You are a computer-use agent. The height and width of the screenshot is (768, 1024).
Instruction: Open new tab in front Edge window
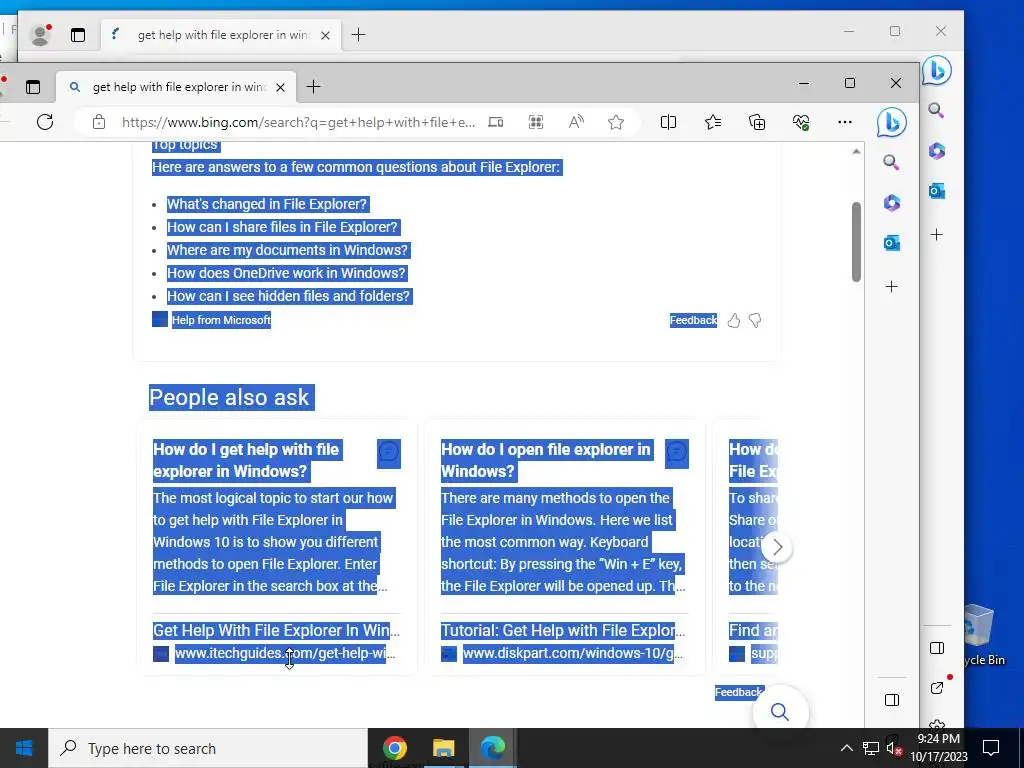coord(313,87)
